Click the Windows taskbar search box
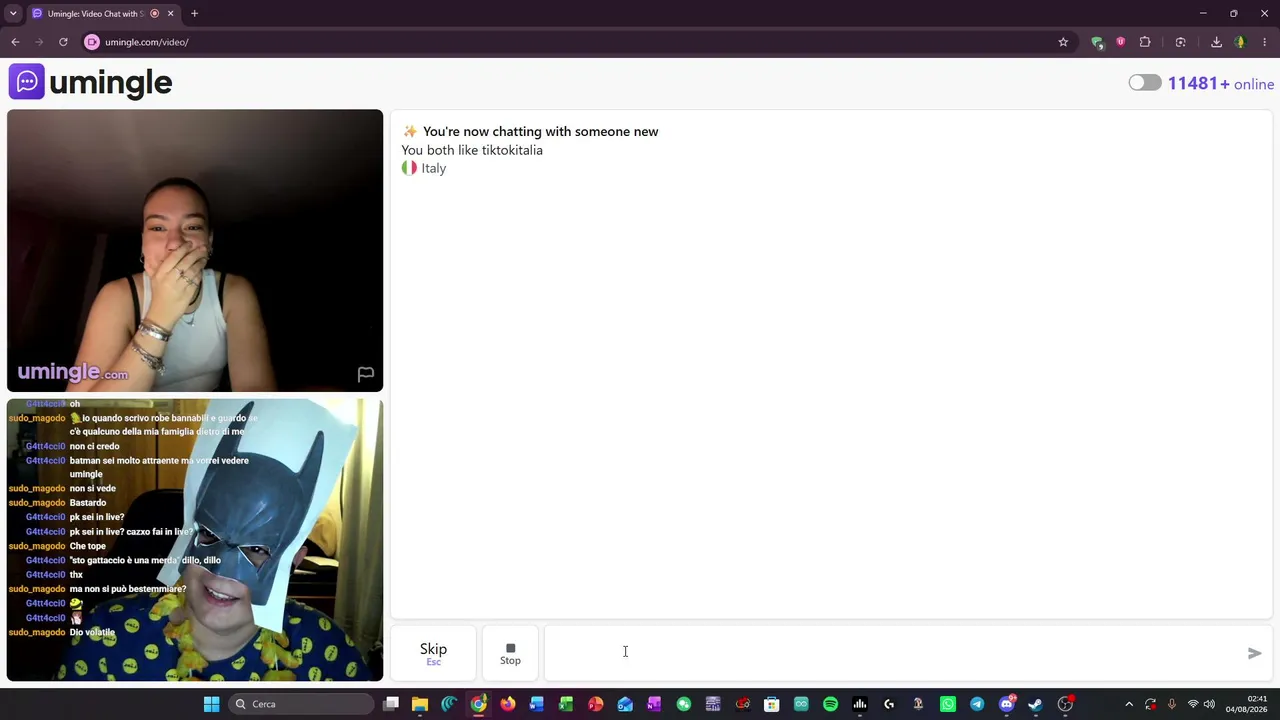1280x720 pixels. coord(303,704)
